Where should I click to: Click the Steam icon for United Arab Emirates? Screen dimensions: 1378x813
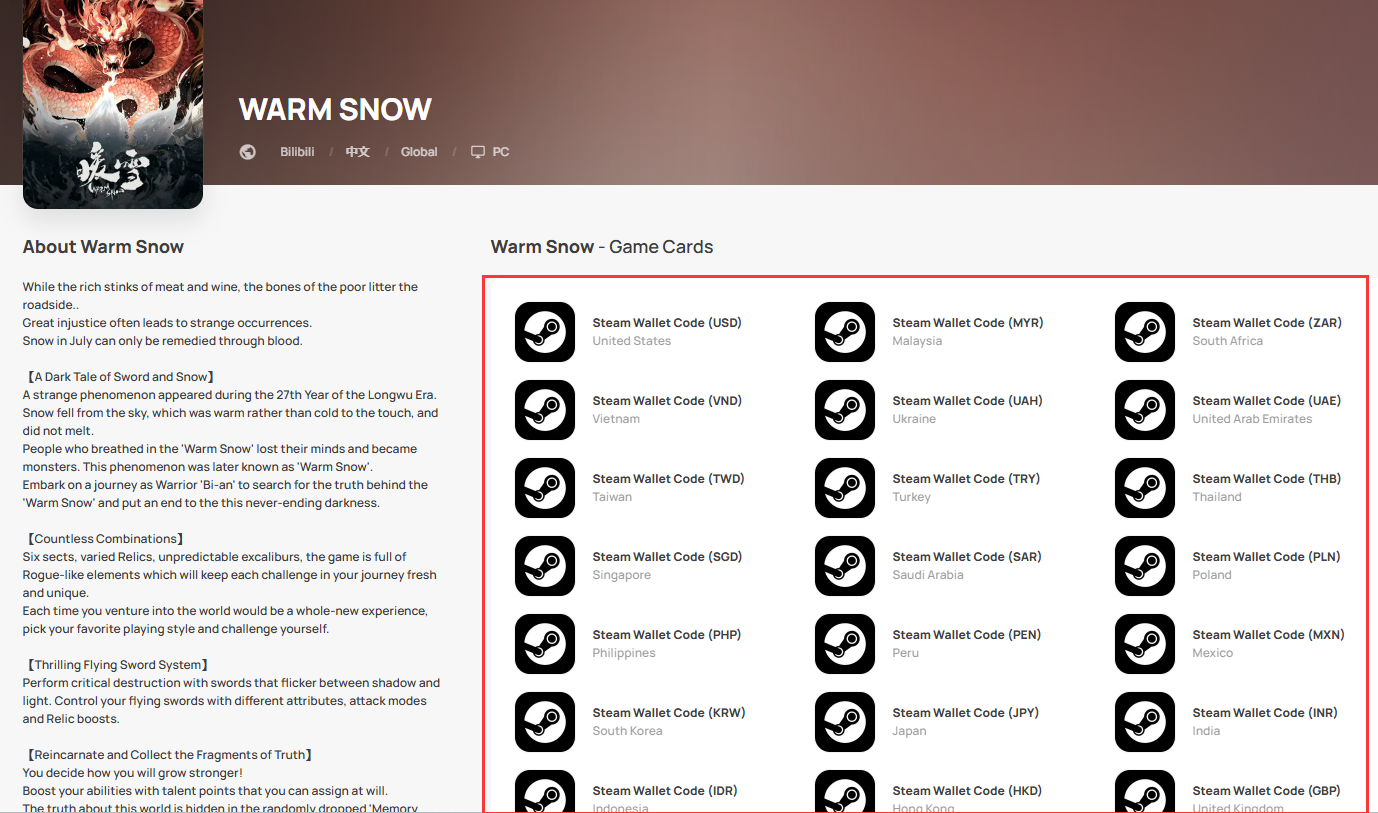click(1145, 410)
